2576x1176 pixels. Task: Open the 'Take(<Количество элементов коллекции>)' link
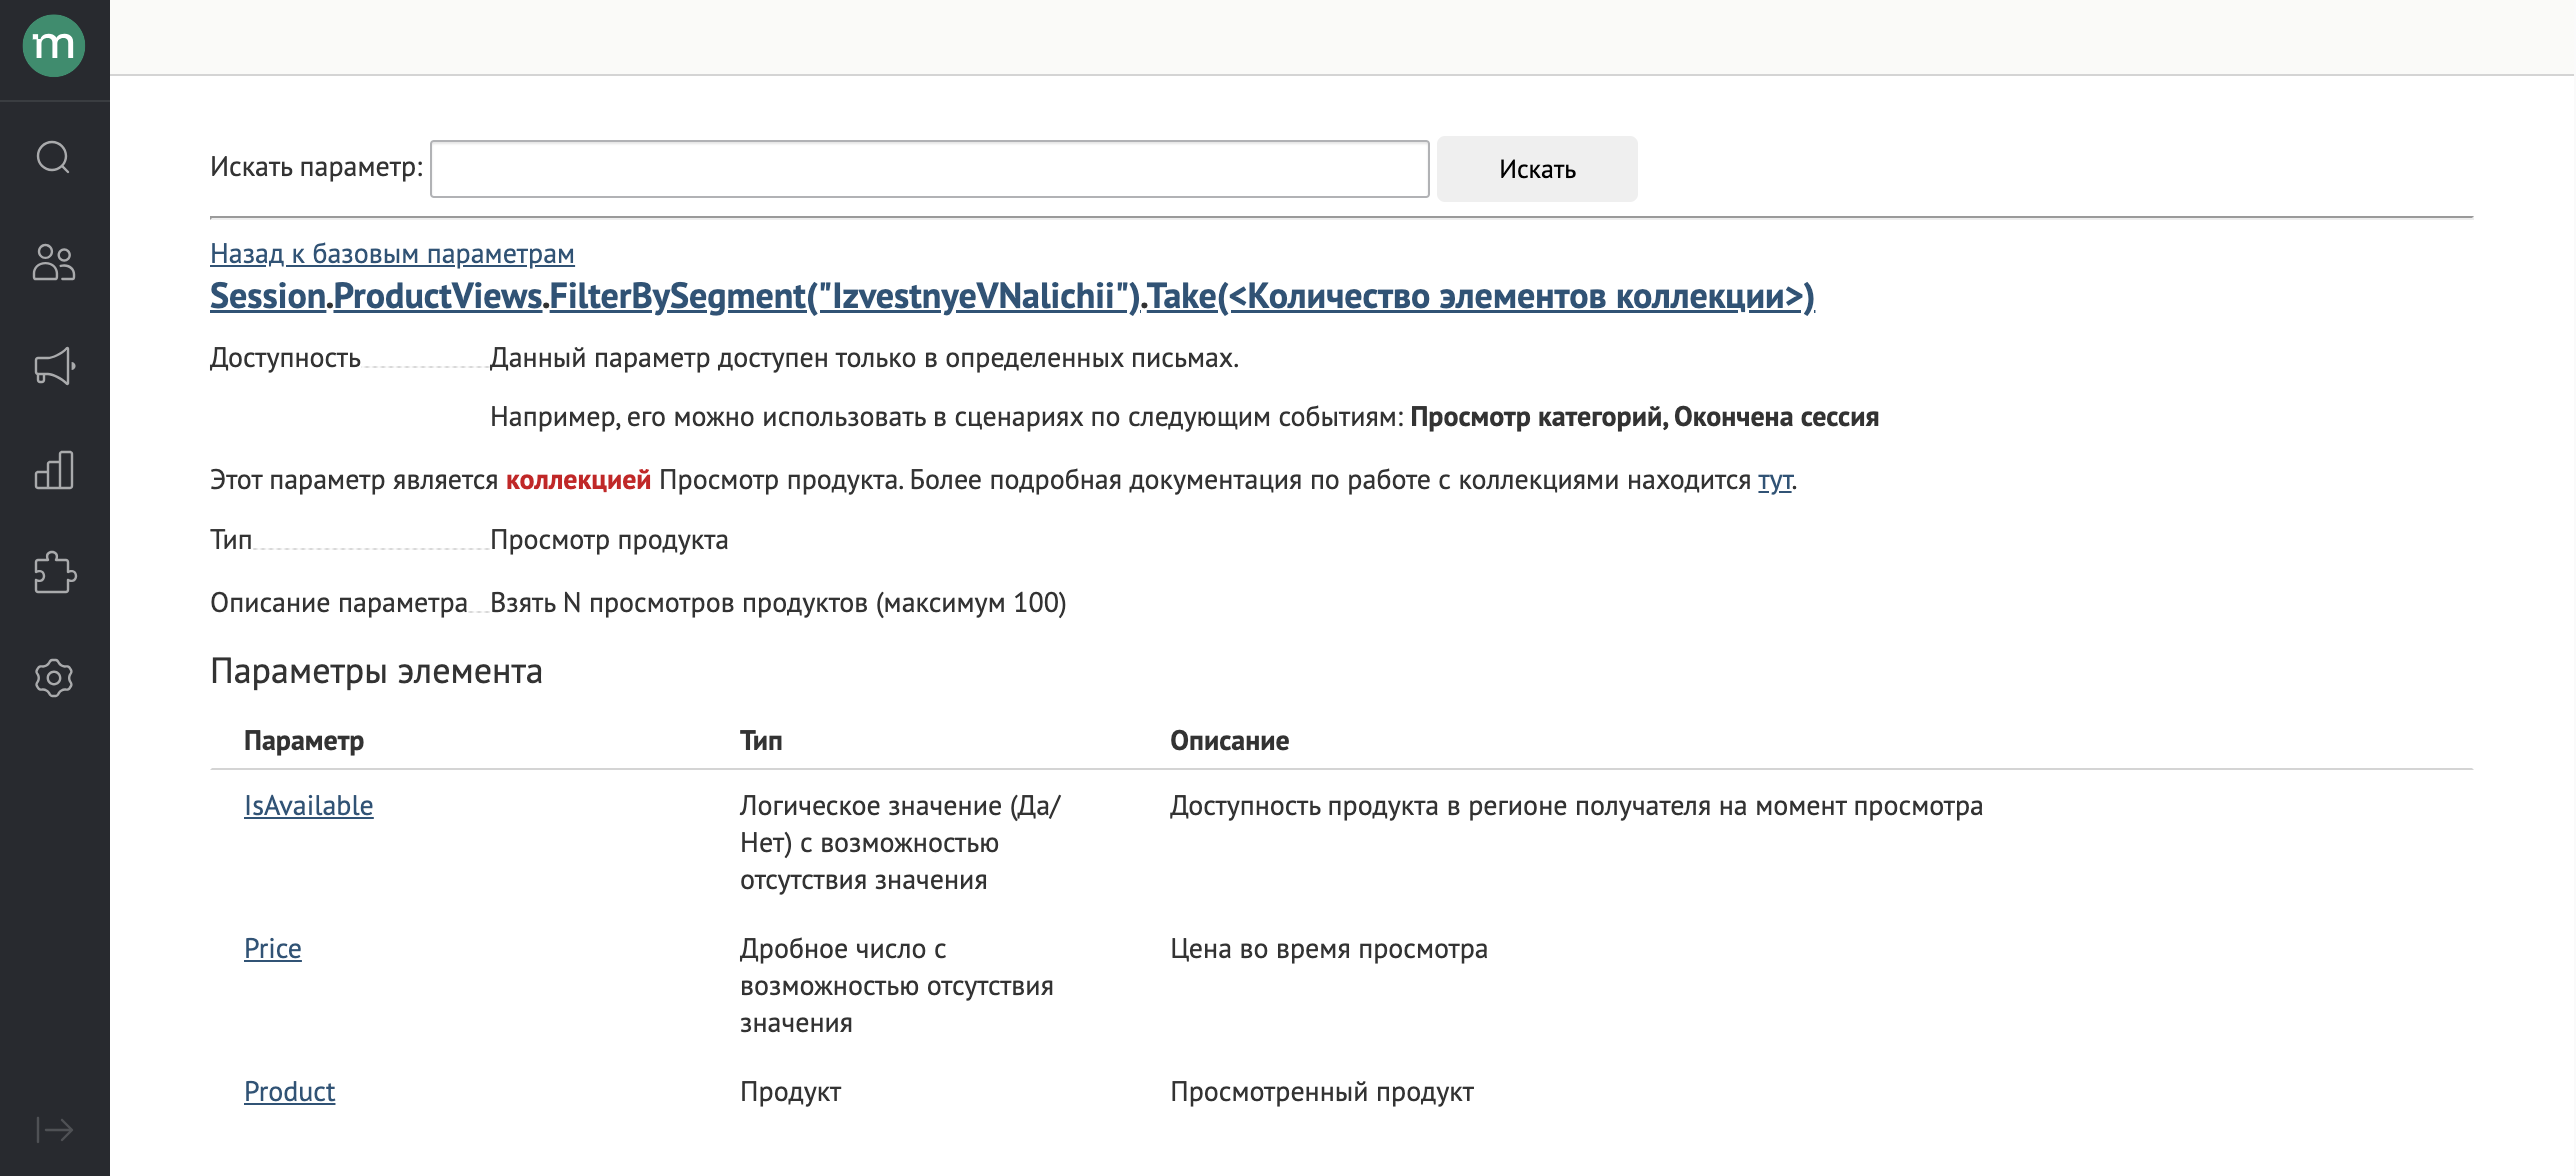pos(1481,296)
